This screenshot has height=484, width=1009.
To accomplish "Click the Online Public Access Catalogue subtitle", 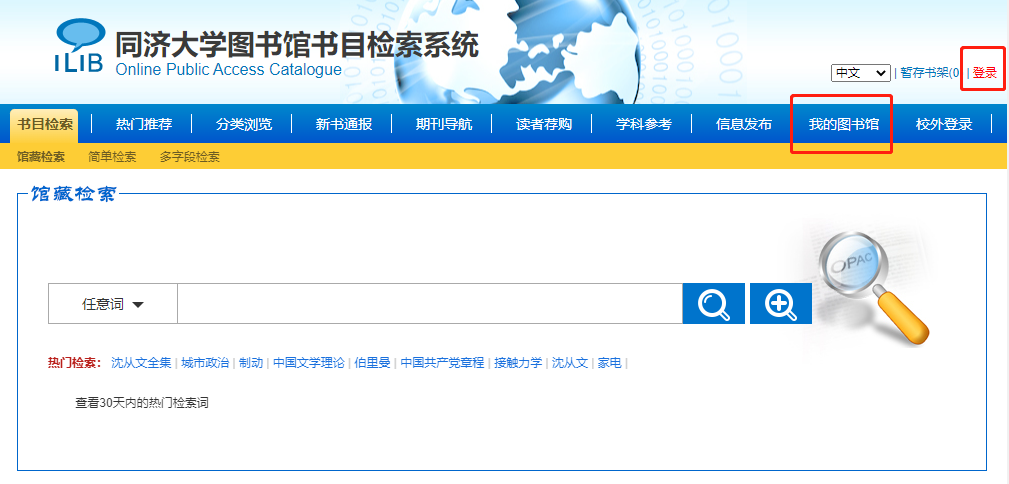I will pos(228,70).
